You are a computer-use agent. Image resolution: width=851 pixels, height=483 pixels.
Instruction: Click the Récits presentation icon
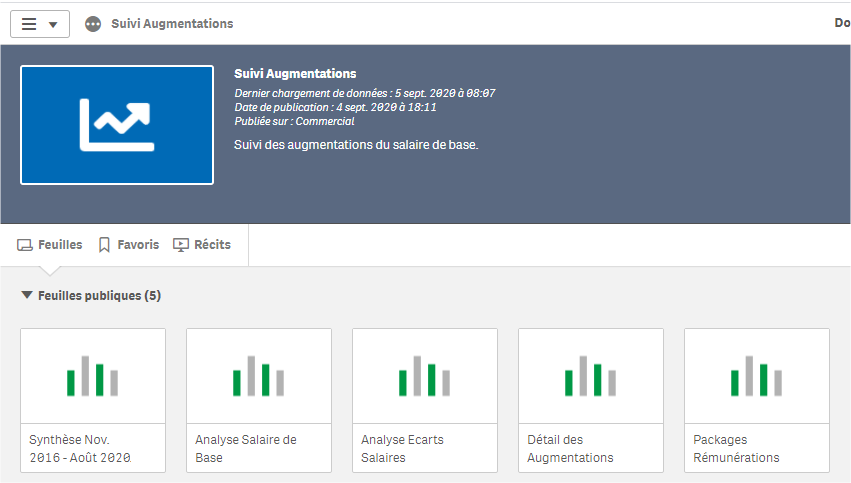pos(181,245)
